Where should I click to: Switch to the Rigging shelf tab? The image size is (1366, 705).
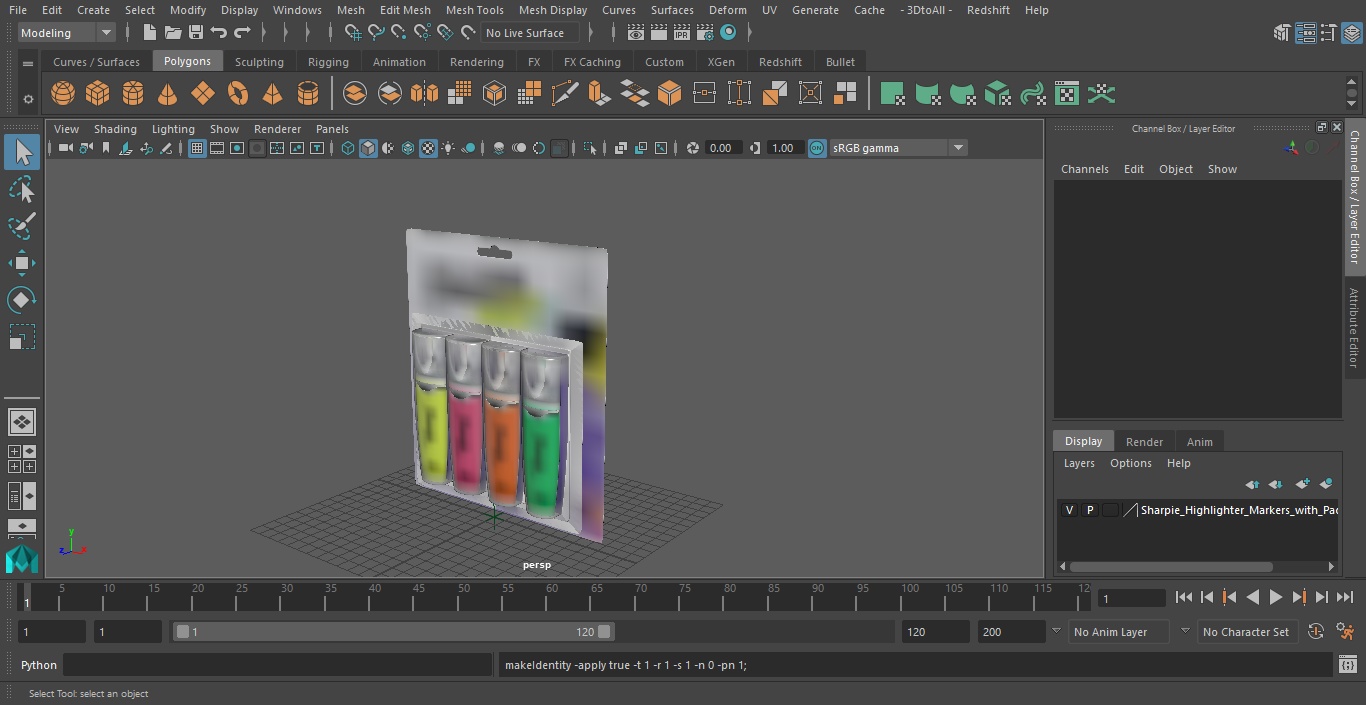[x=328, y=62]
